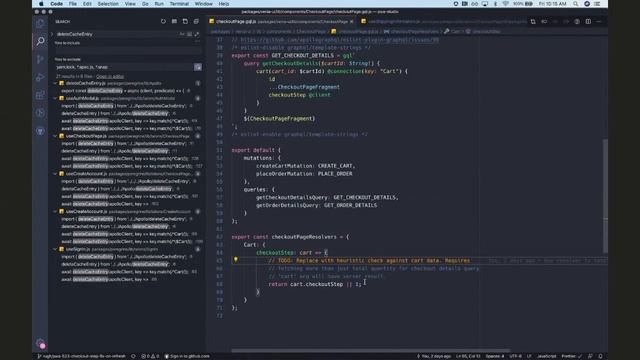Screen dimensions: 640x360
Task: Click the Cart breadcrumb segment
Action: tap(453, 31)
